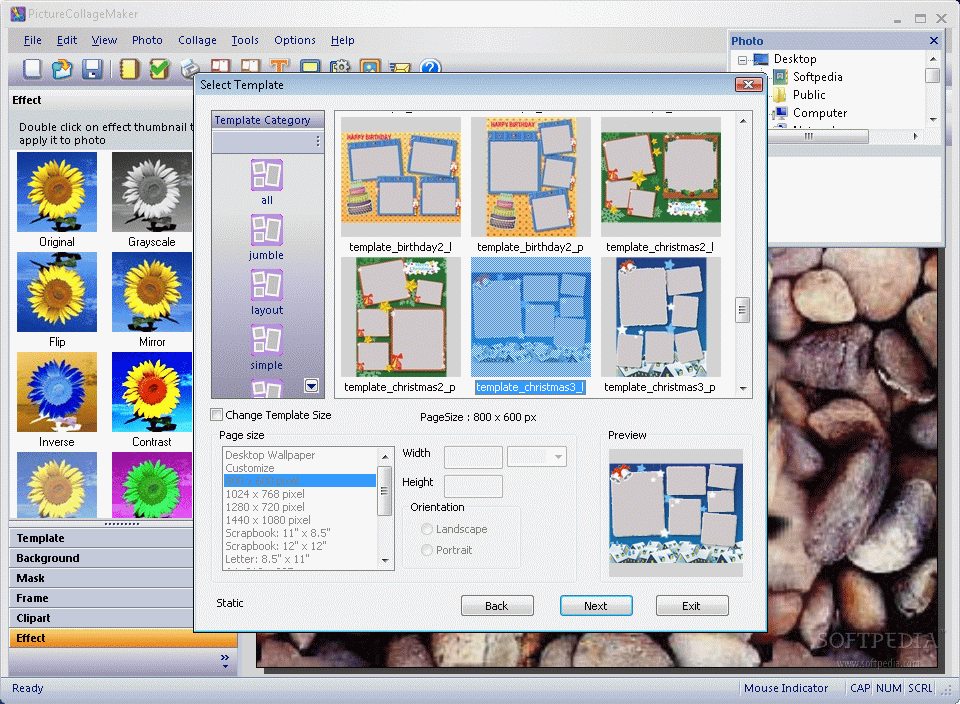Screen dimensions: 960x704
Task: Select the Public folder in Photo panel
Action: pos(809,95)
